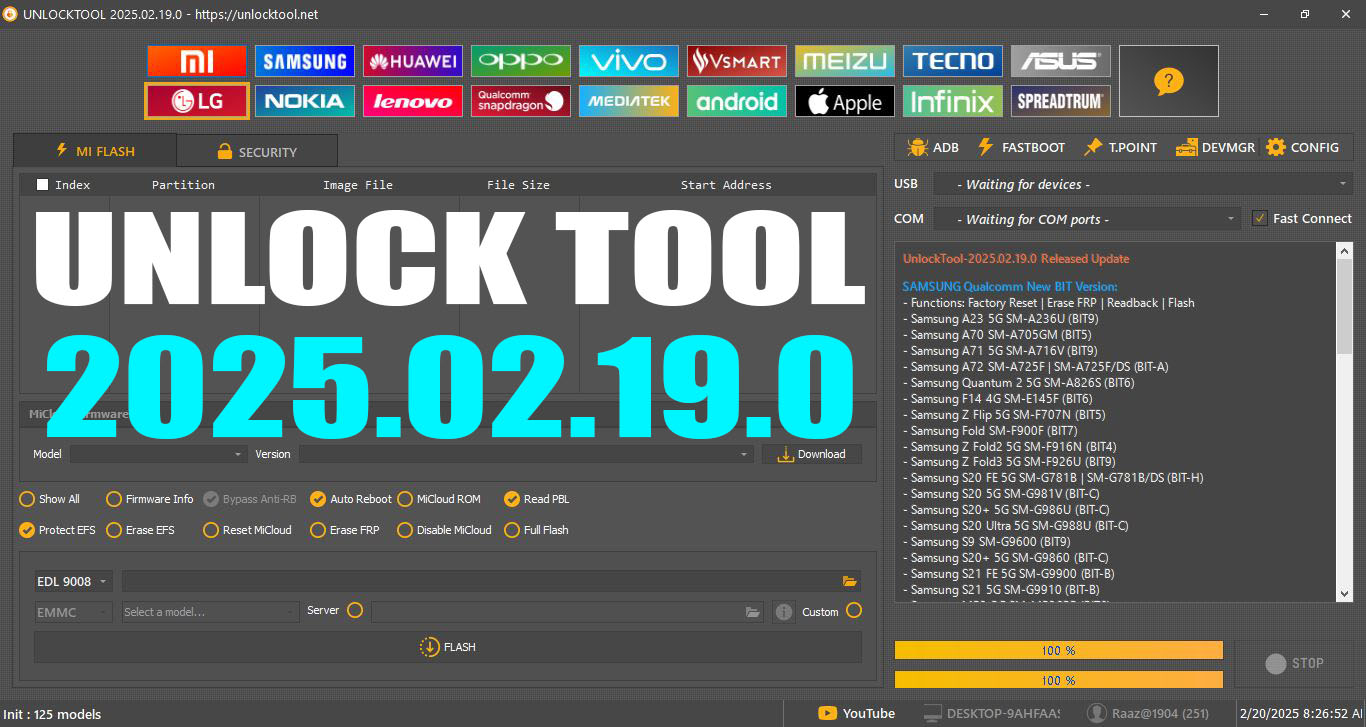This screenshot has height=727, width=1366.
Task: Open the ADB tab
Action: [x=932, y=147]
